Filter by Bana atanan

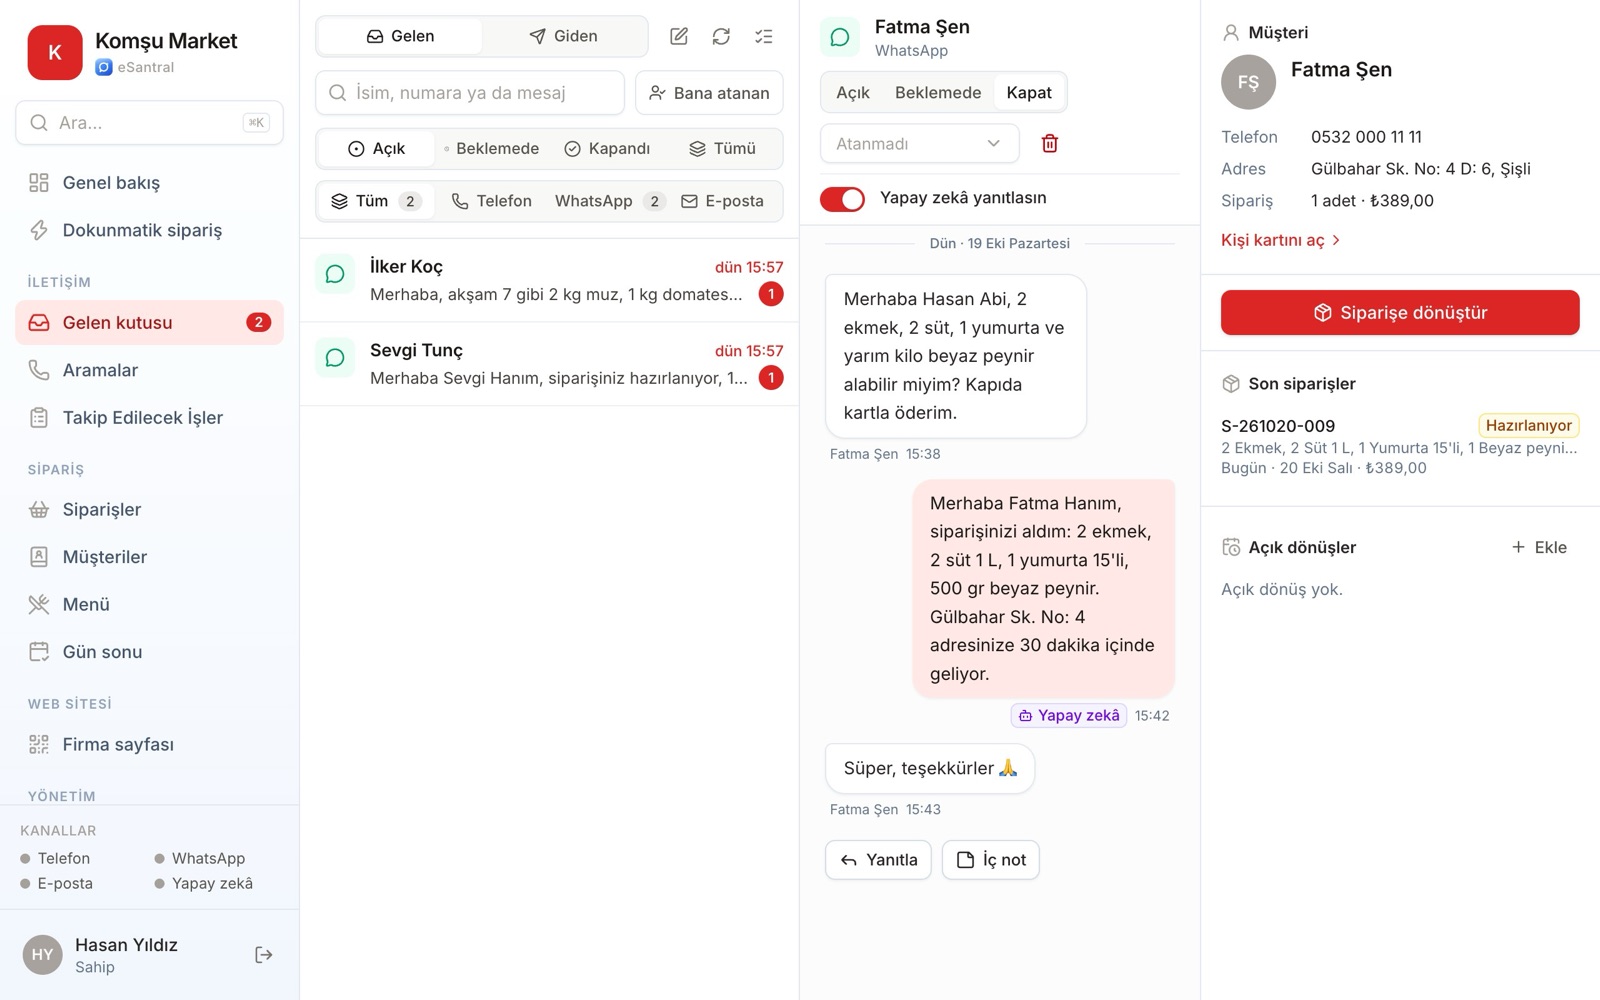point(709,93)
